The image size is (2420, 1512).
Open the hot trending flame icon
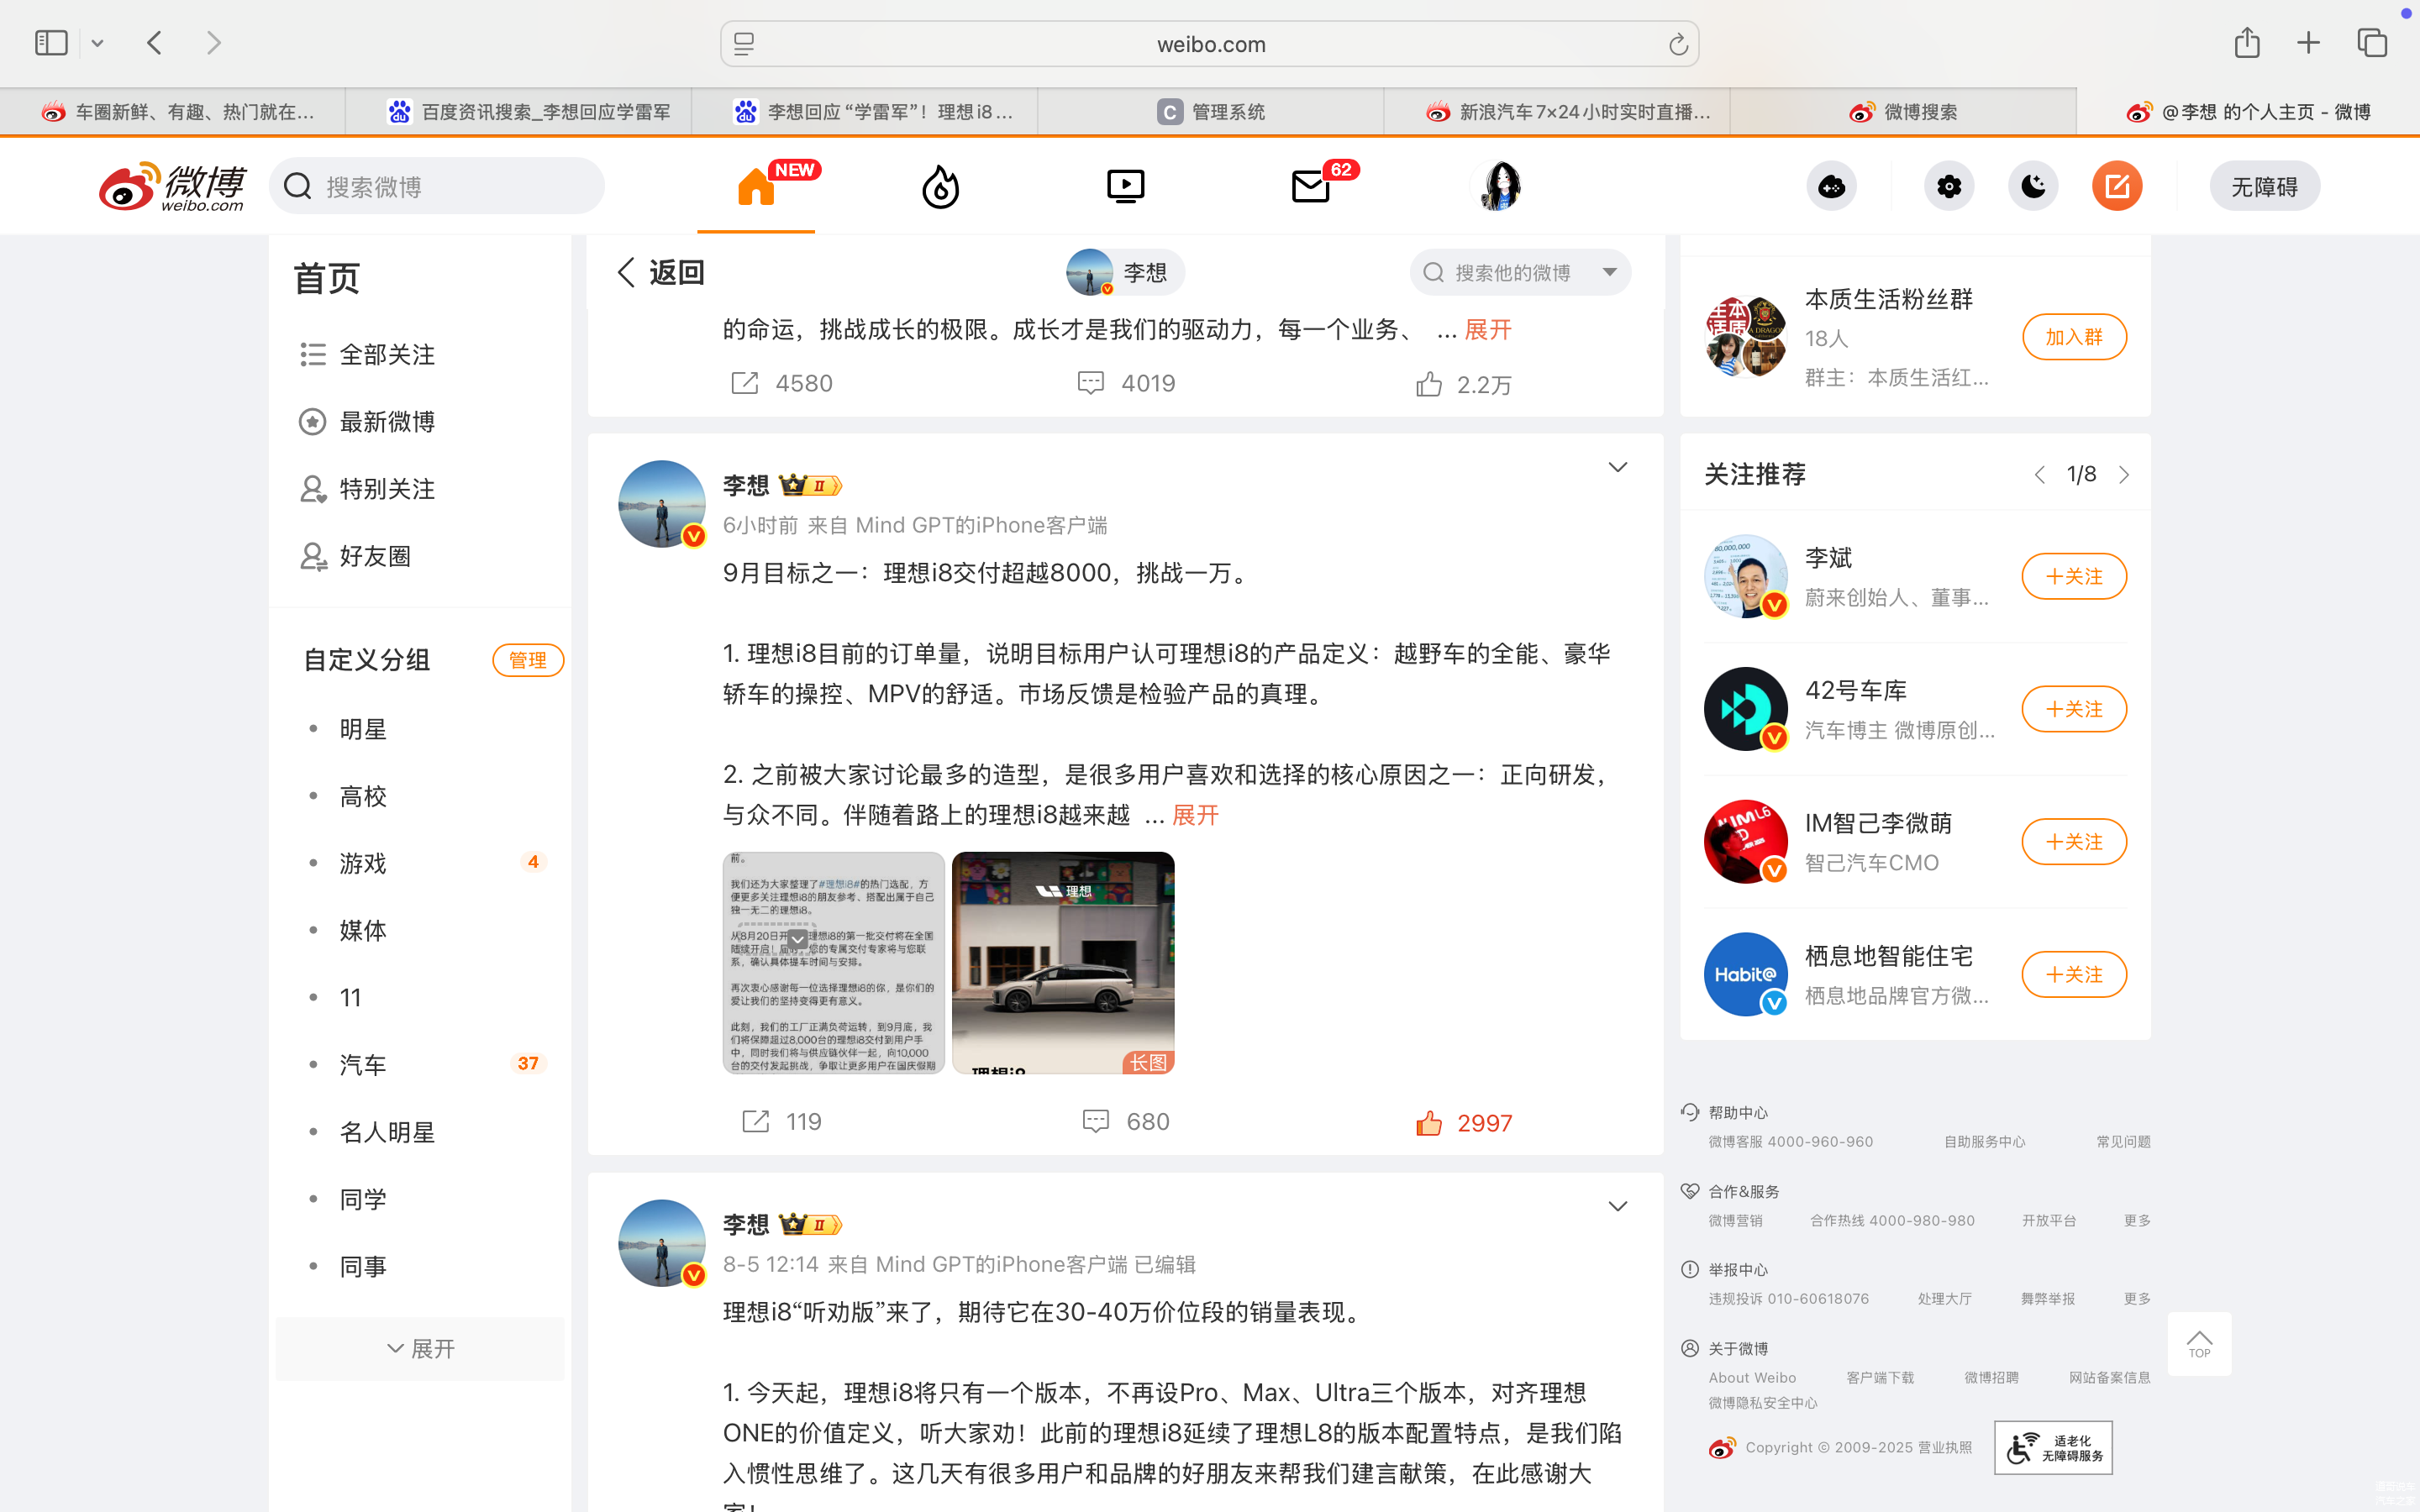coord(940,187)
